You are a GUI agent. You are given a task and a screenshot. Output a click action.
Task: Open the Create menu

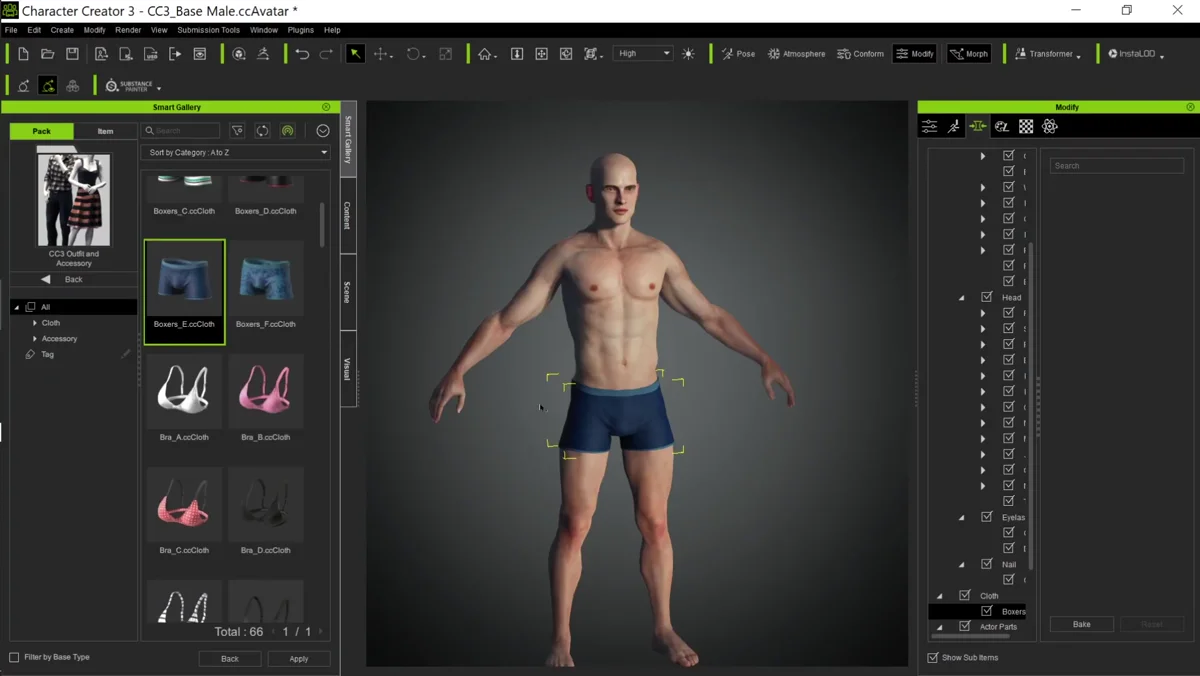tap(62, 30)
